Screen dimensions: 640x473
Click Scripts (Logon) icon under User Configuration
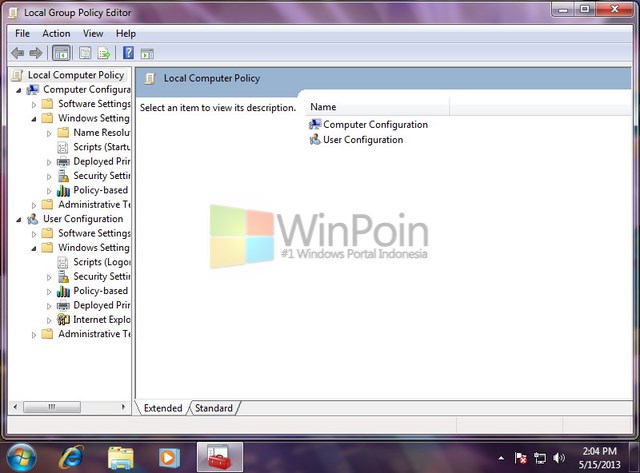tap(63, 262)
